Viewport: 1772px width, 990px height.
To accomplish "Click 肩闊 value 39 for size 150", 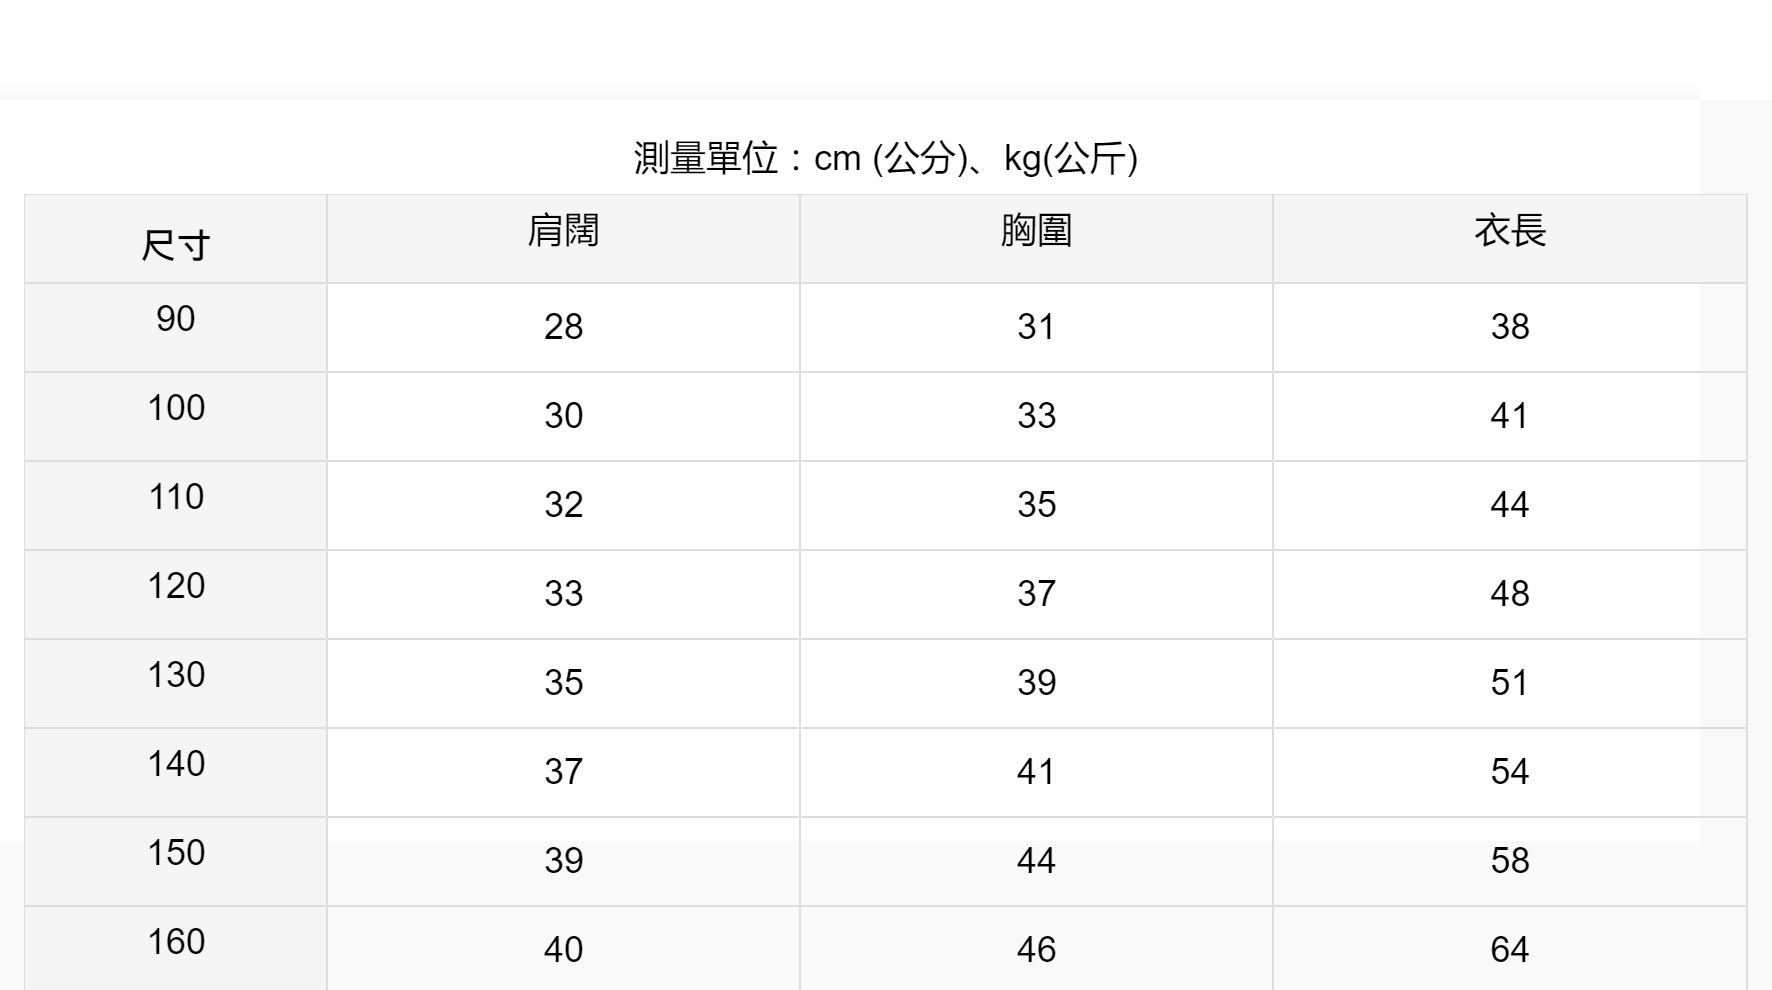I will coord(563,861).
